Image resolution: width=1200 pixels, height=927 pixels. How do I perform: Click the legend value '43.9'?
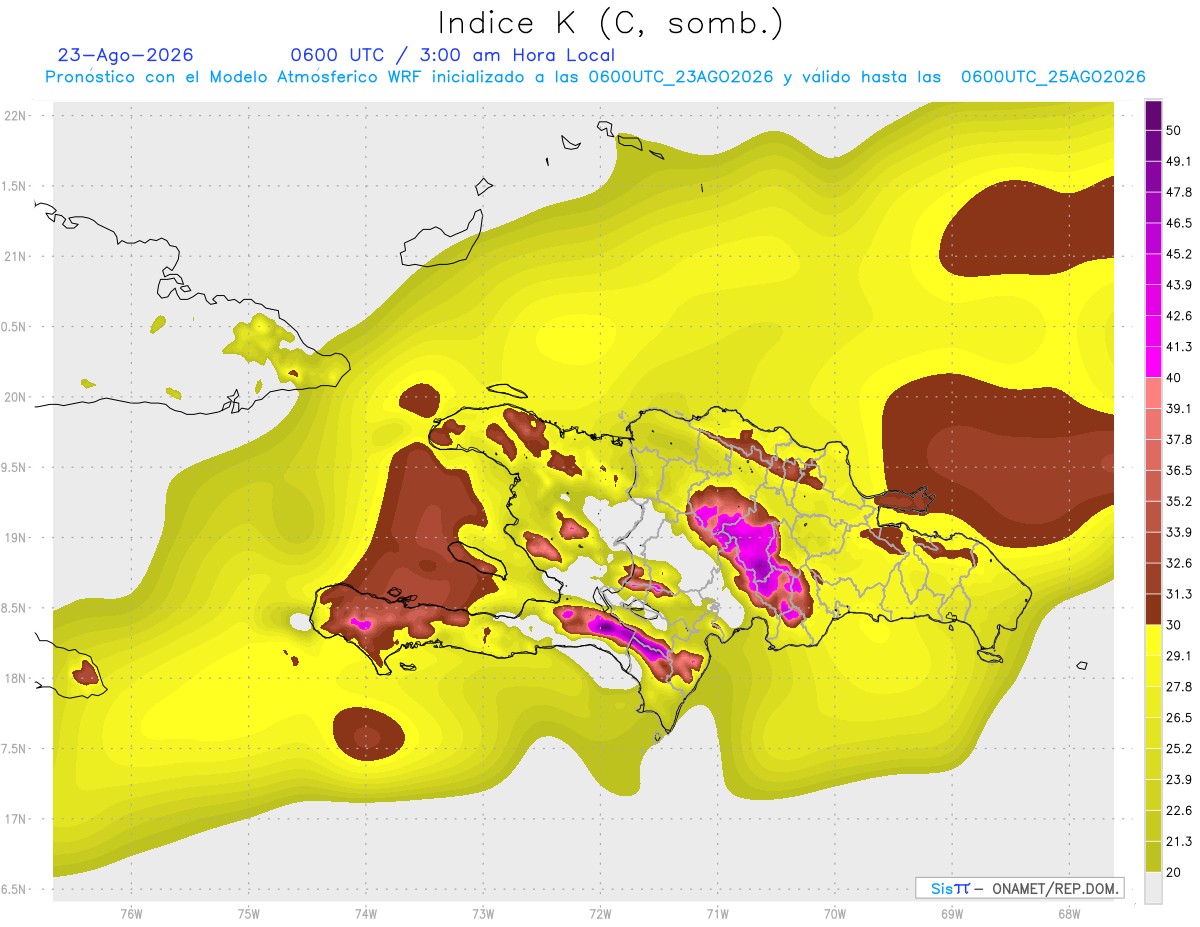coord(1178,285)
